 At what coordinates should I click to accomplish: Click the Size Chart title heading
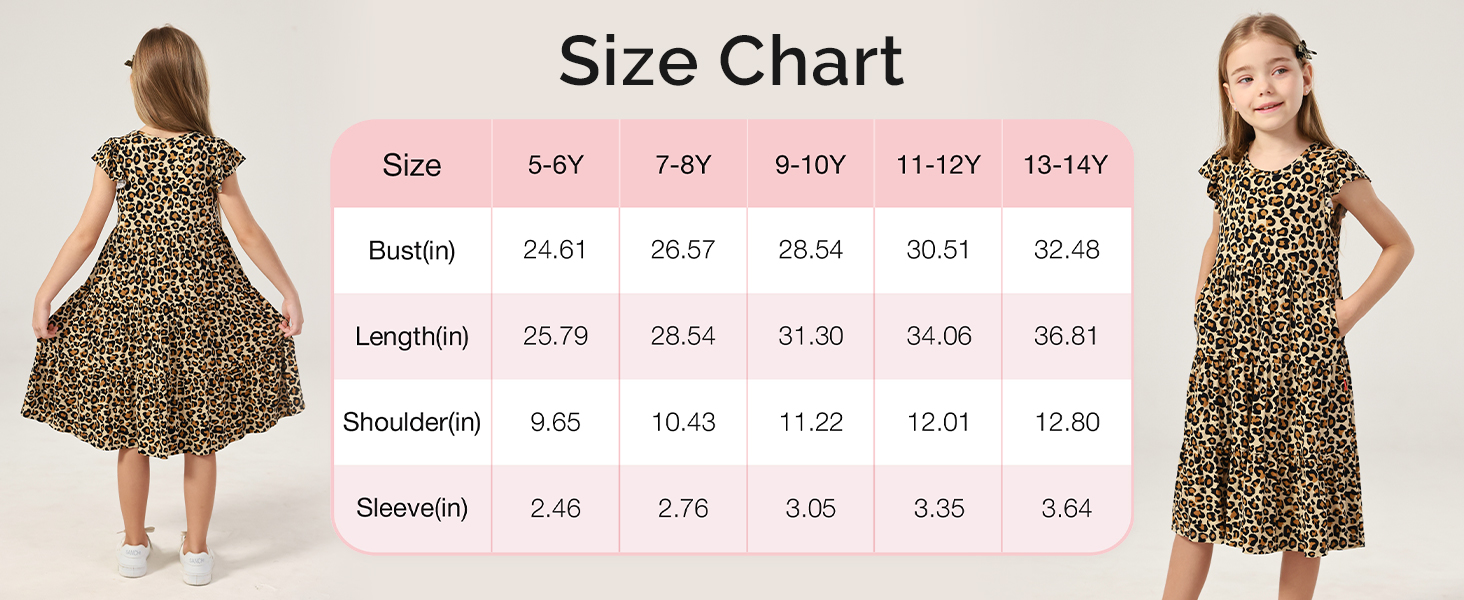(x=731, y=62)
